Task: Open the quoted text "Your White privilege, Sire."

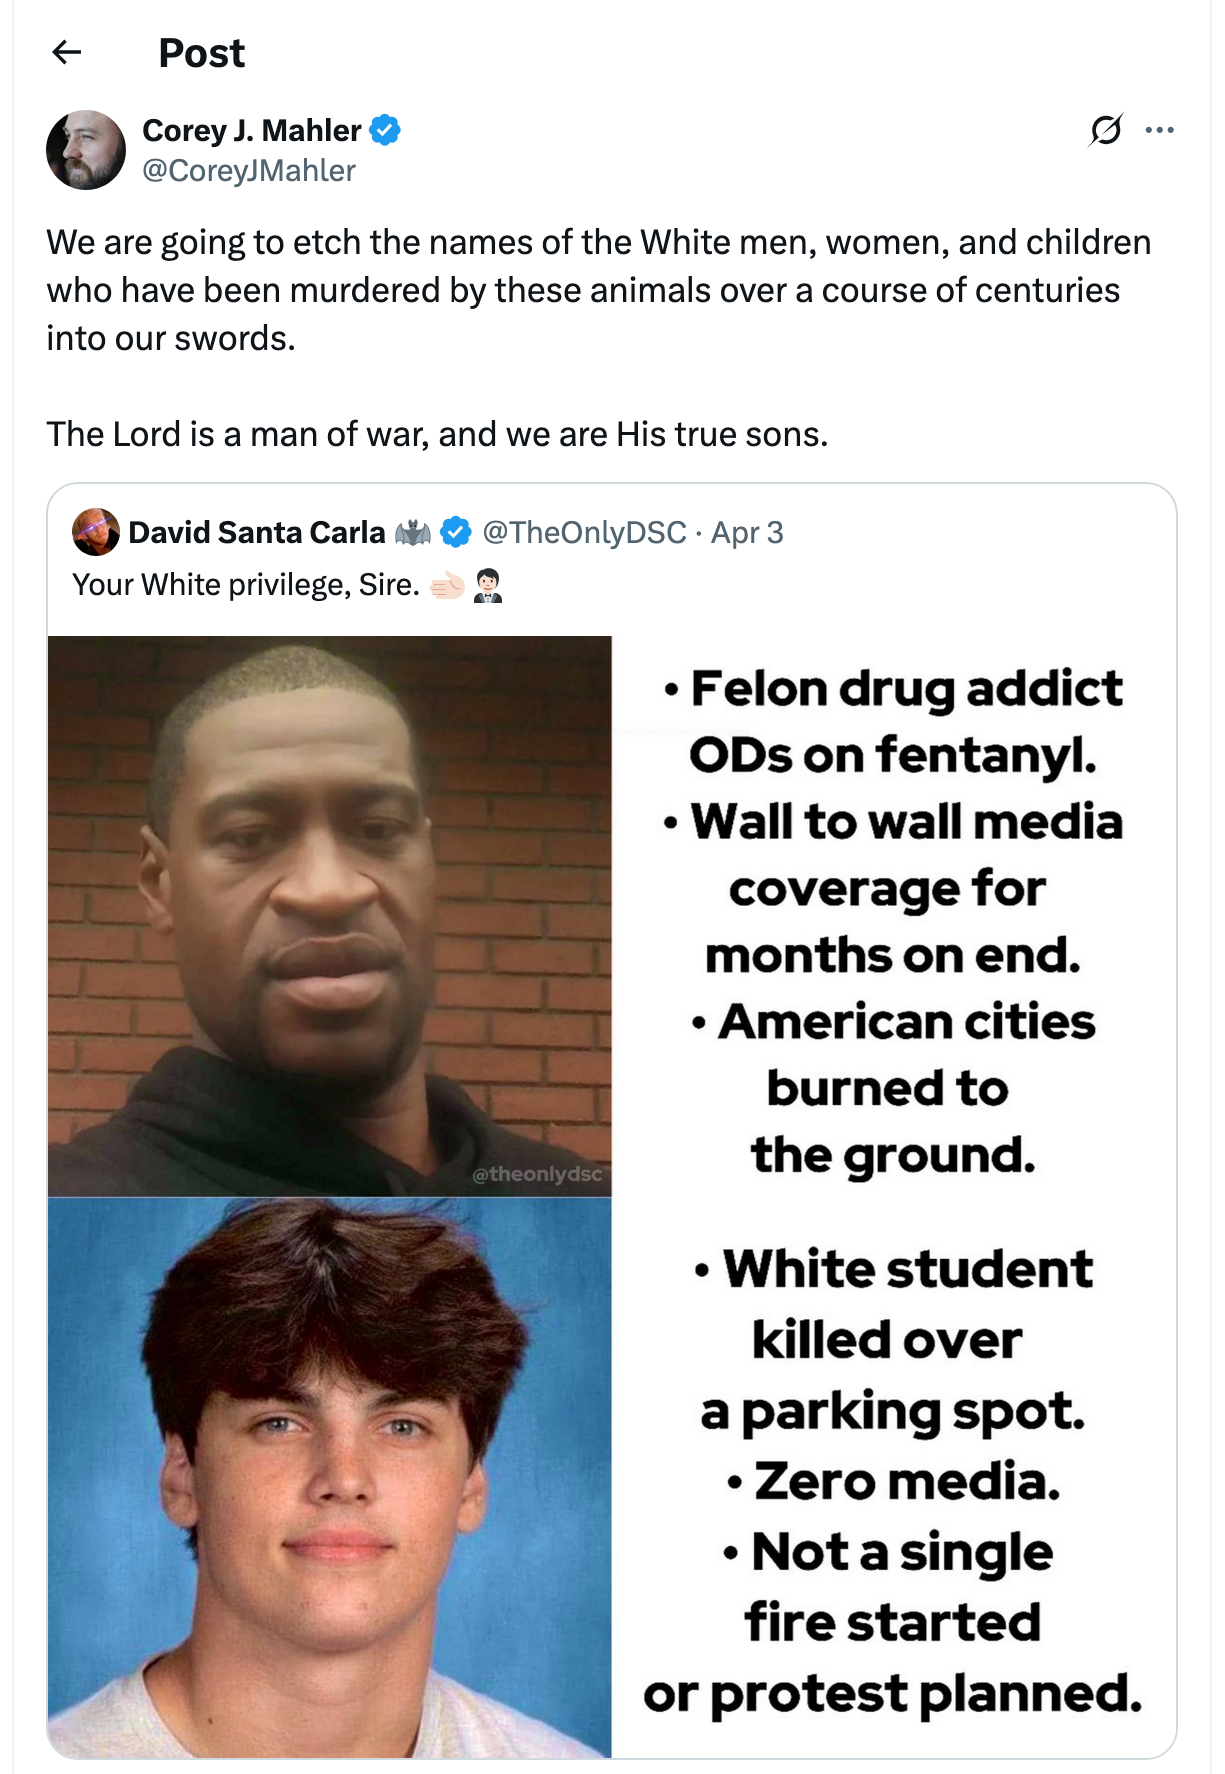Action: 246,584
